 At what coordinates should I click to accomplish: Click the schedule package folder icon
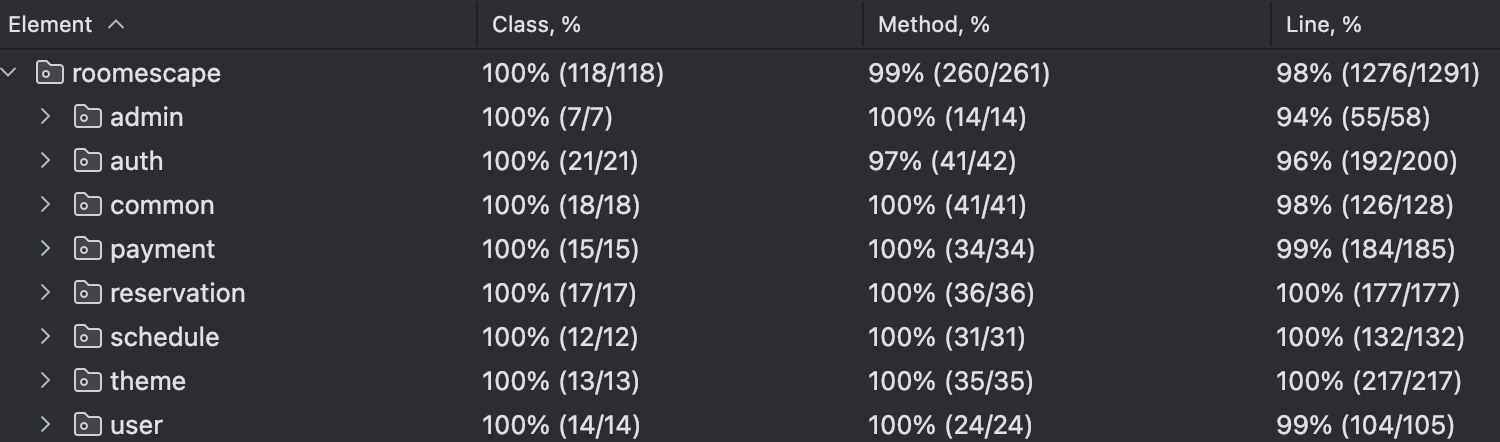(x=88, y=337)
